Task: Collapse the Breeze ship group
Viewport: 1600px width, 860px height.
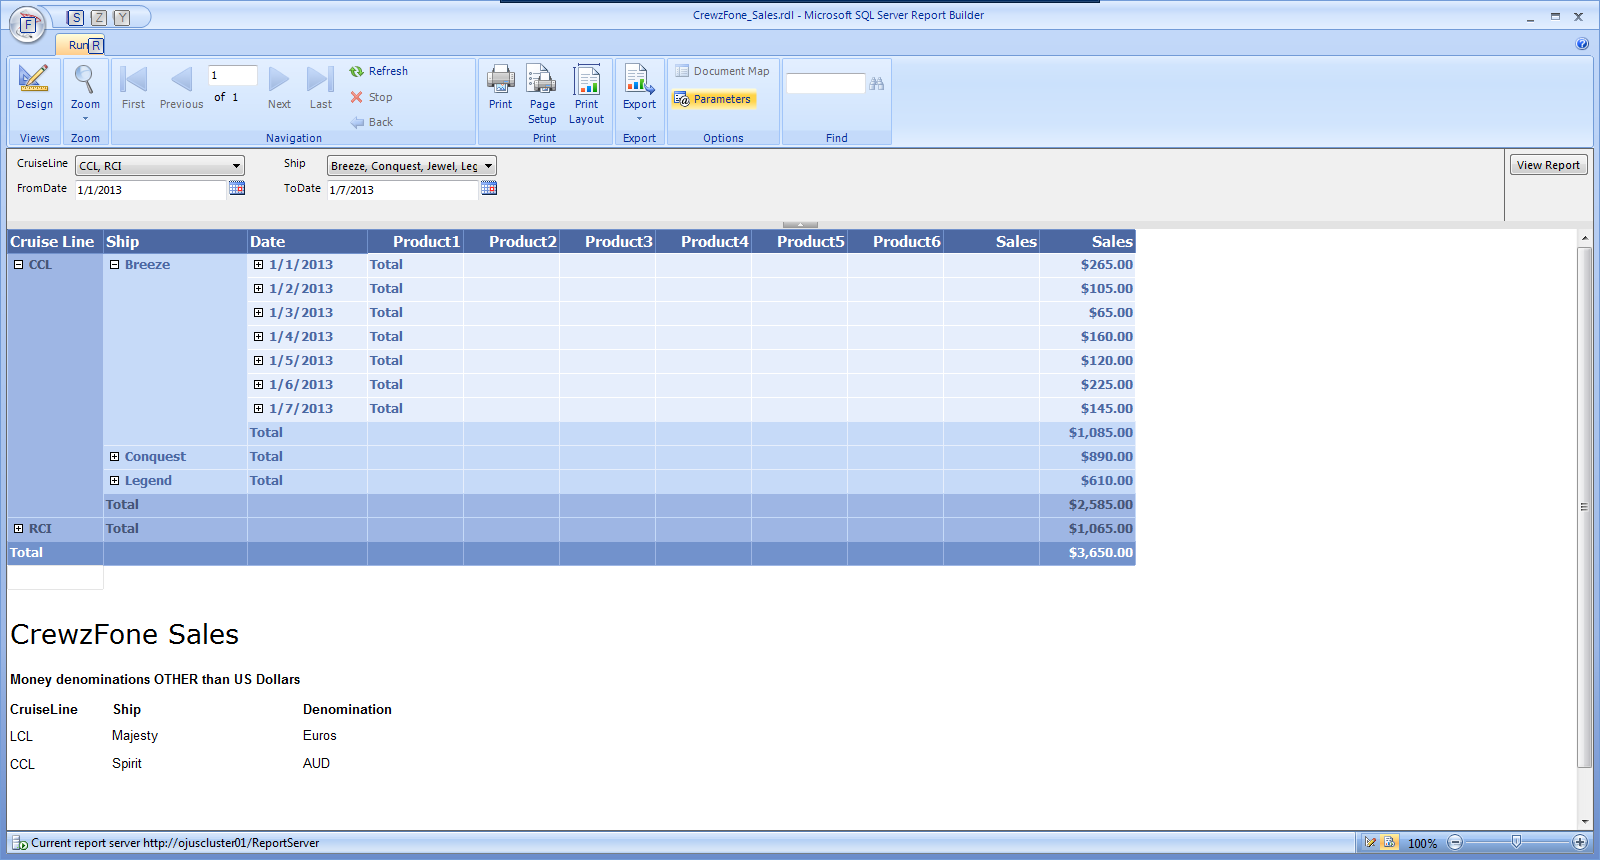Action: coord(114,265)
